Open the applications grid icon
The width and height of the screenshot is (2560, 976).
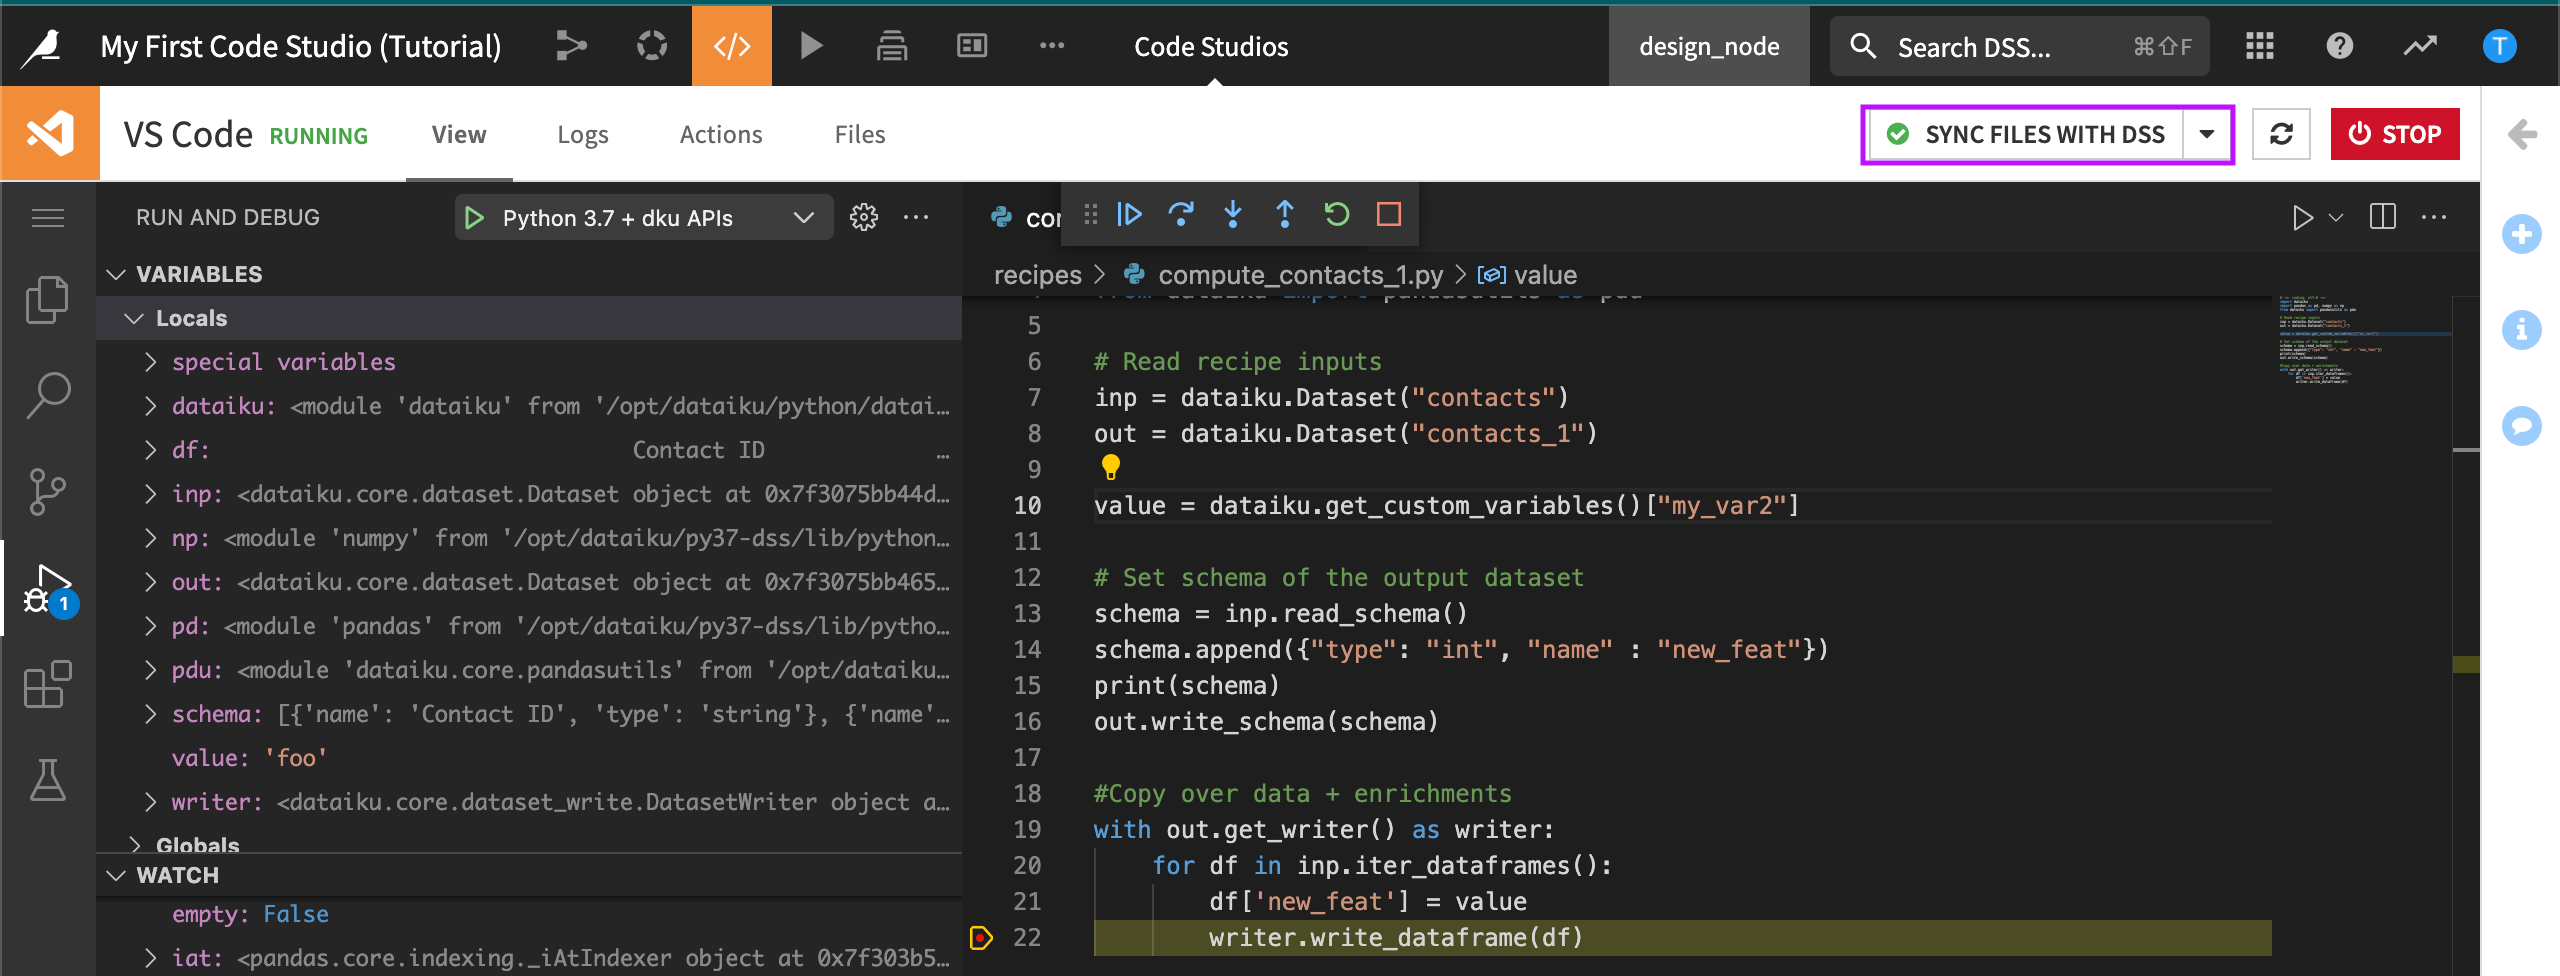2260,46
